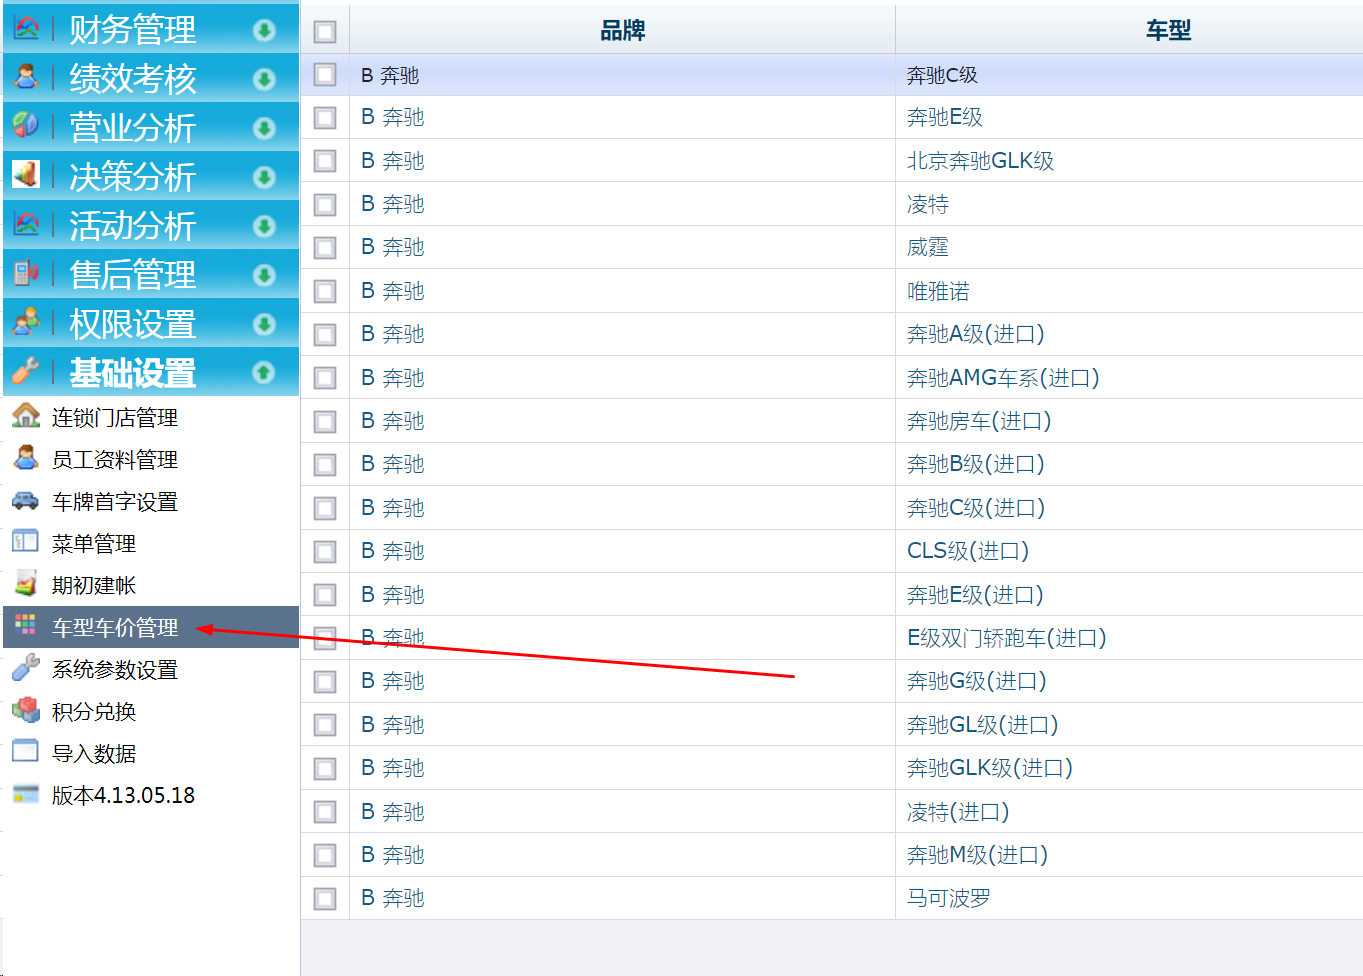Click the ledger icon beside 期初建帐
1363x976 pixels.
tap(25, 584)
